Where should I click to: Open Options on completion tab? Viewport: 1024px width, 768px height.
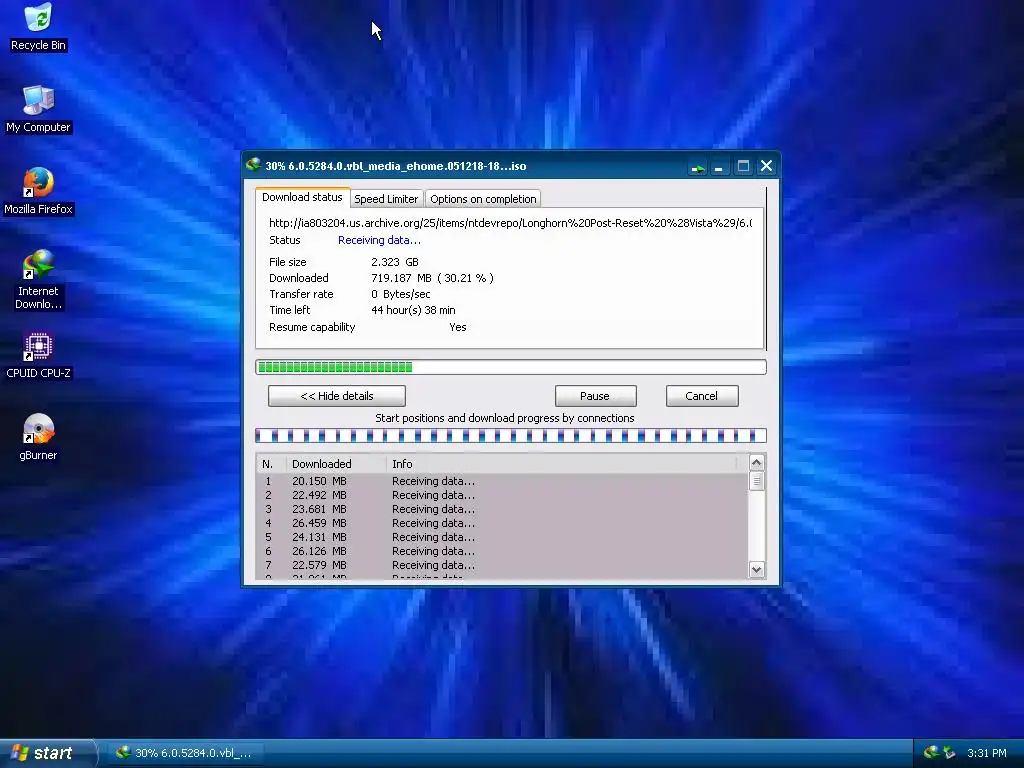click(483, 199)
